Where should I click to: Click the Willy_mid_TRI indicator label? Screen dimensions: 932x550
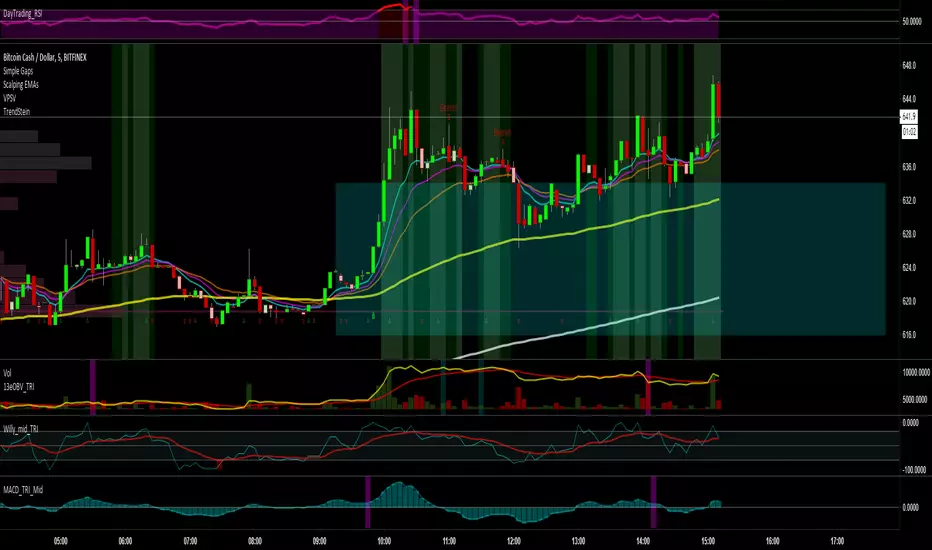click(21, 429)
